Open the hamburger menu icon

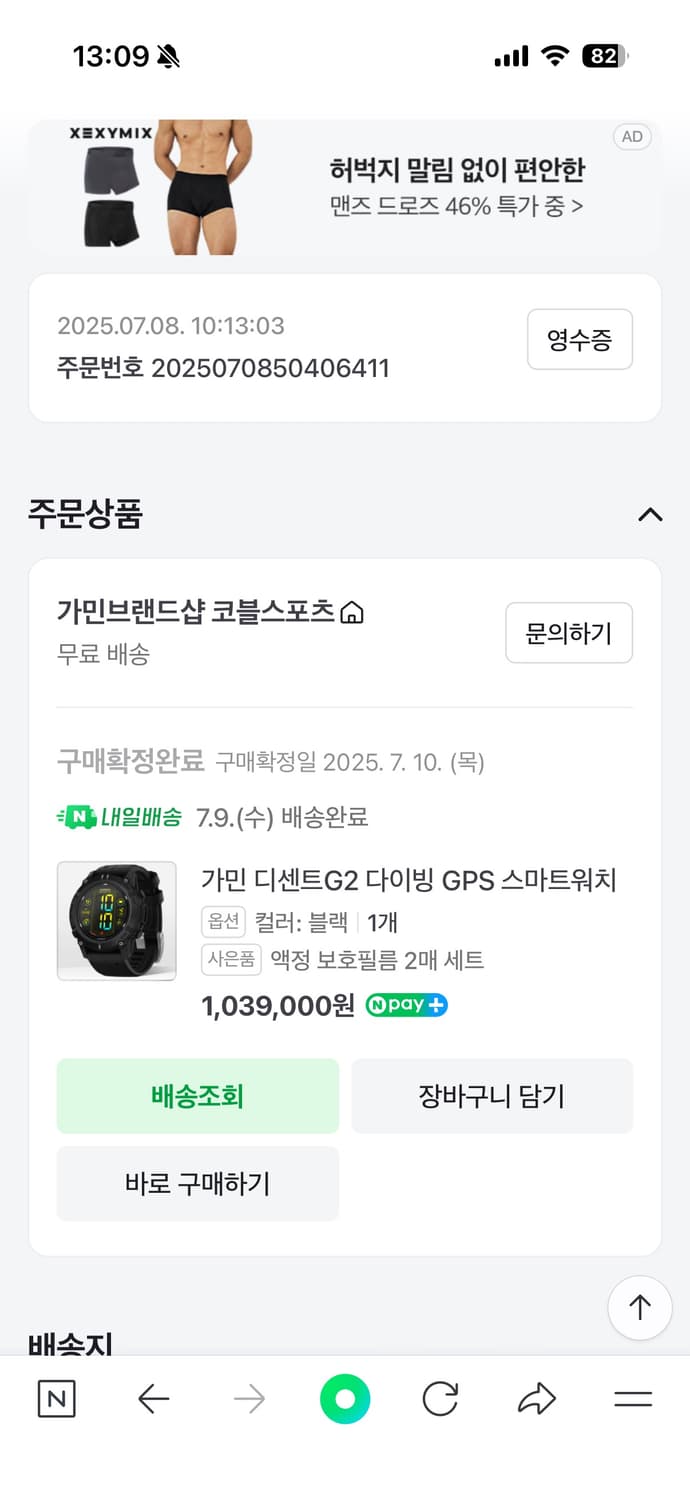633,1399
